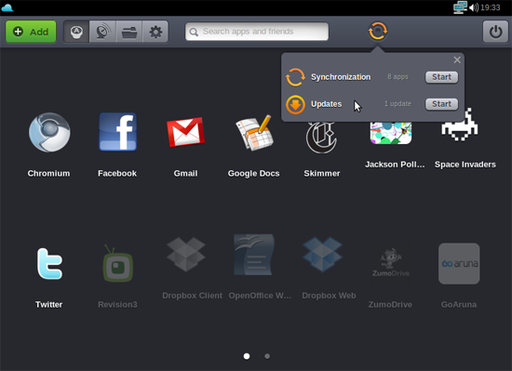Screen dimensions: 512x371
Task: Go to the second apps page dot
Action: tap(267, 356)
